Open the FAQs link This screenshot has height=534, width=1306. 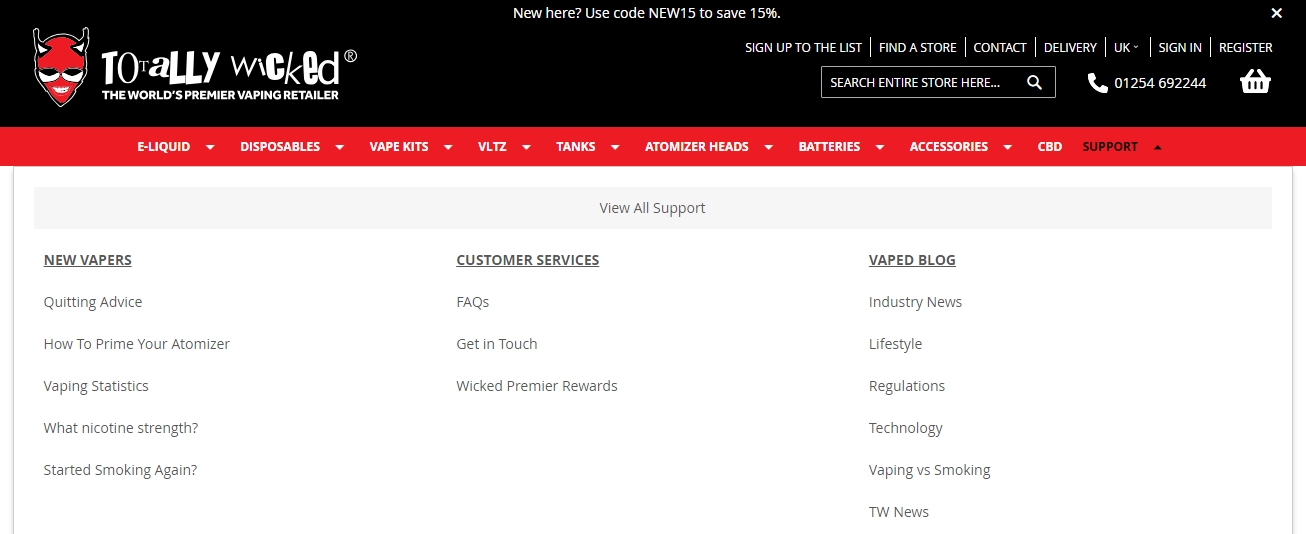coord(473,302)
